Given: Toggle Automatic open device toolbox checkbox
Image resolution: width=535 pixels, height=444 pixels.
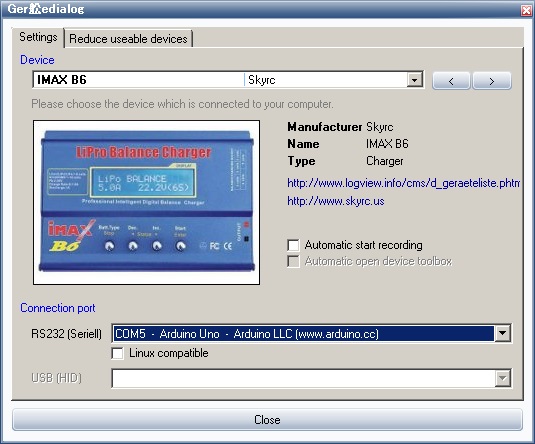Looking at the screenshot, I should [293, 261].
